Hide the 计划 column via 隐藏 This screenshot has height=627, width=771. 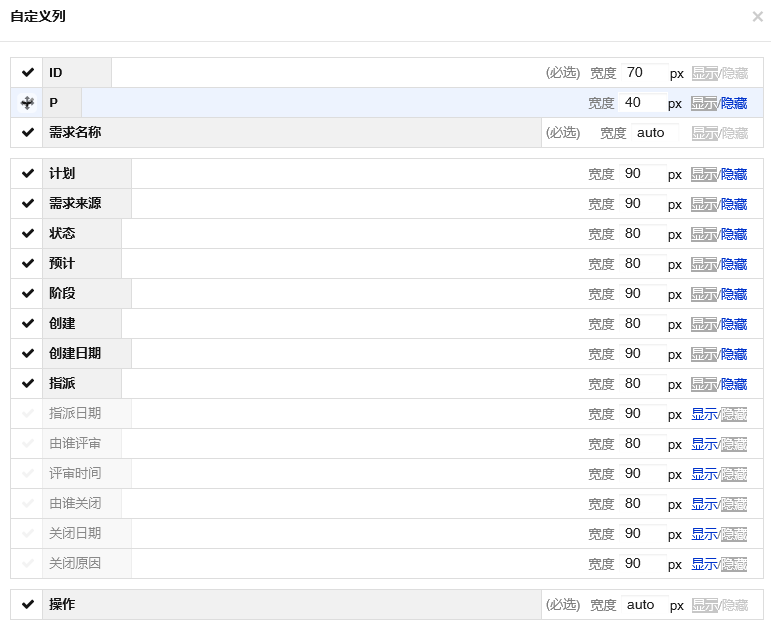click(x=734, y=174)
